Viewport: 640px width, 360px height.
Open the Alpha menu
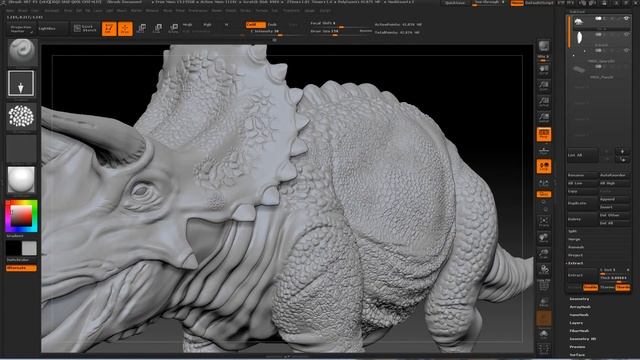tap(9, 11)
